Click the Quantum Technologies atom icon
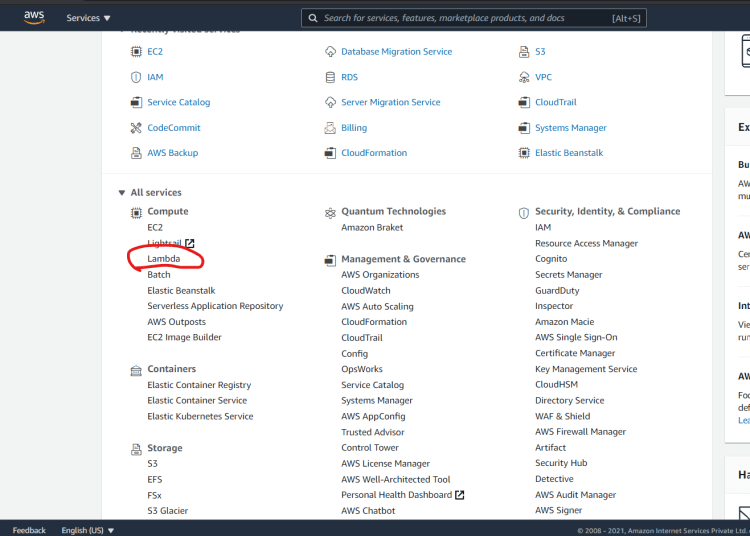750x536 pixels. [330, 213]
